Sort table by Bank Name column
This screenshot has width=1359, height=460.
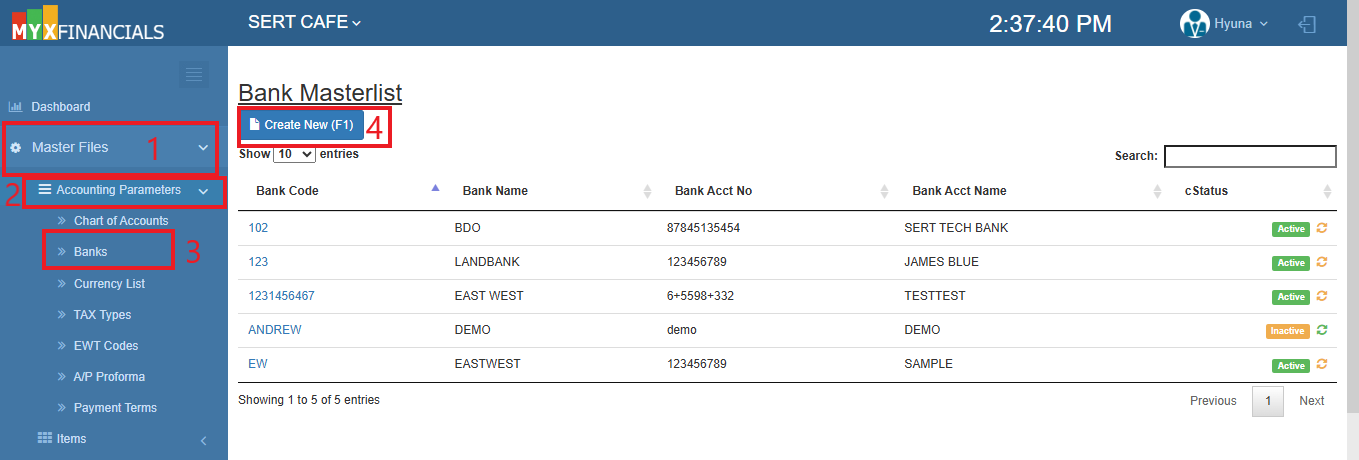pyautogui.click(x=495, y=191)
